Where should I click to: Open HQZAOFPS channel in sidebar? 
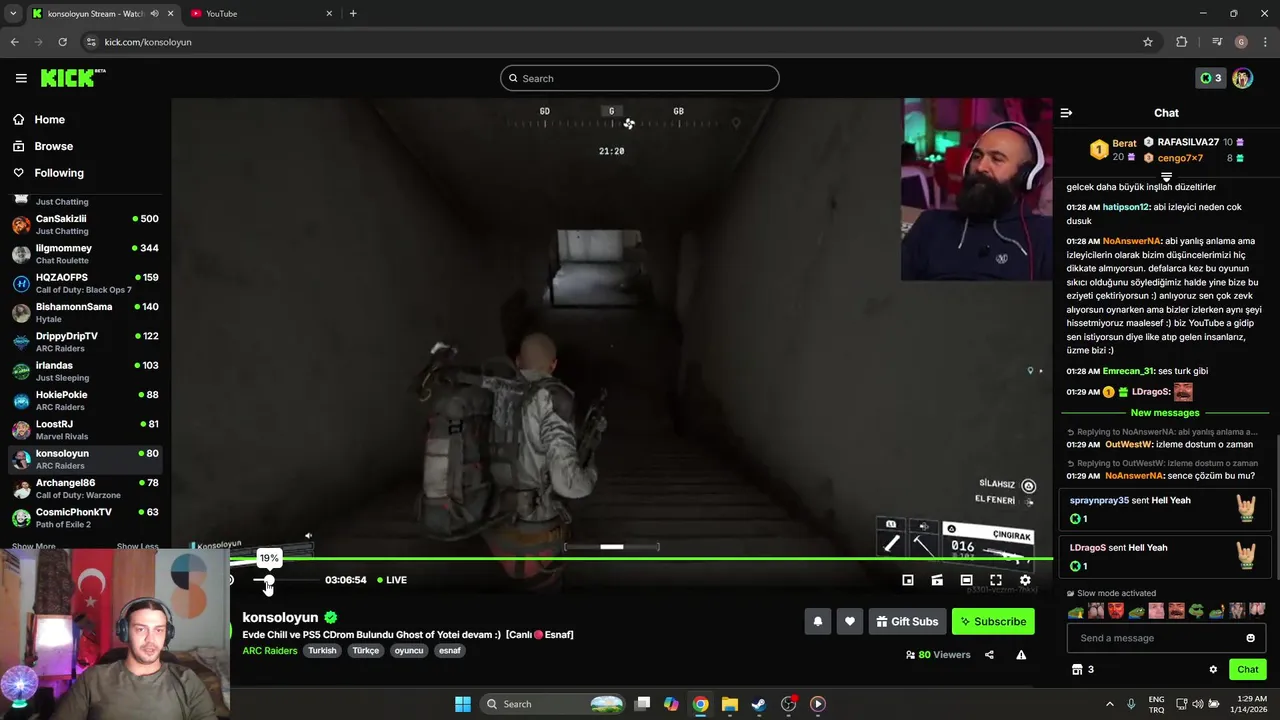[x=85, y=283]
